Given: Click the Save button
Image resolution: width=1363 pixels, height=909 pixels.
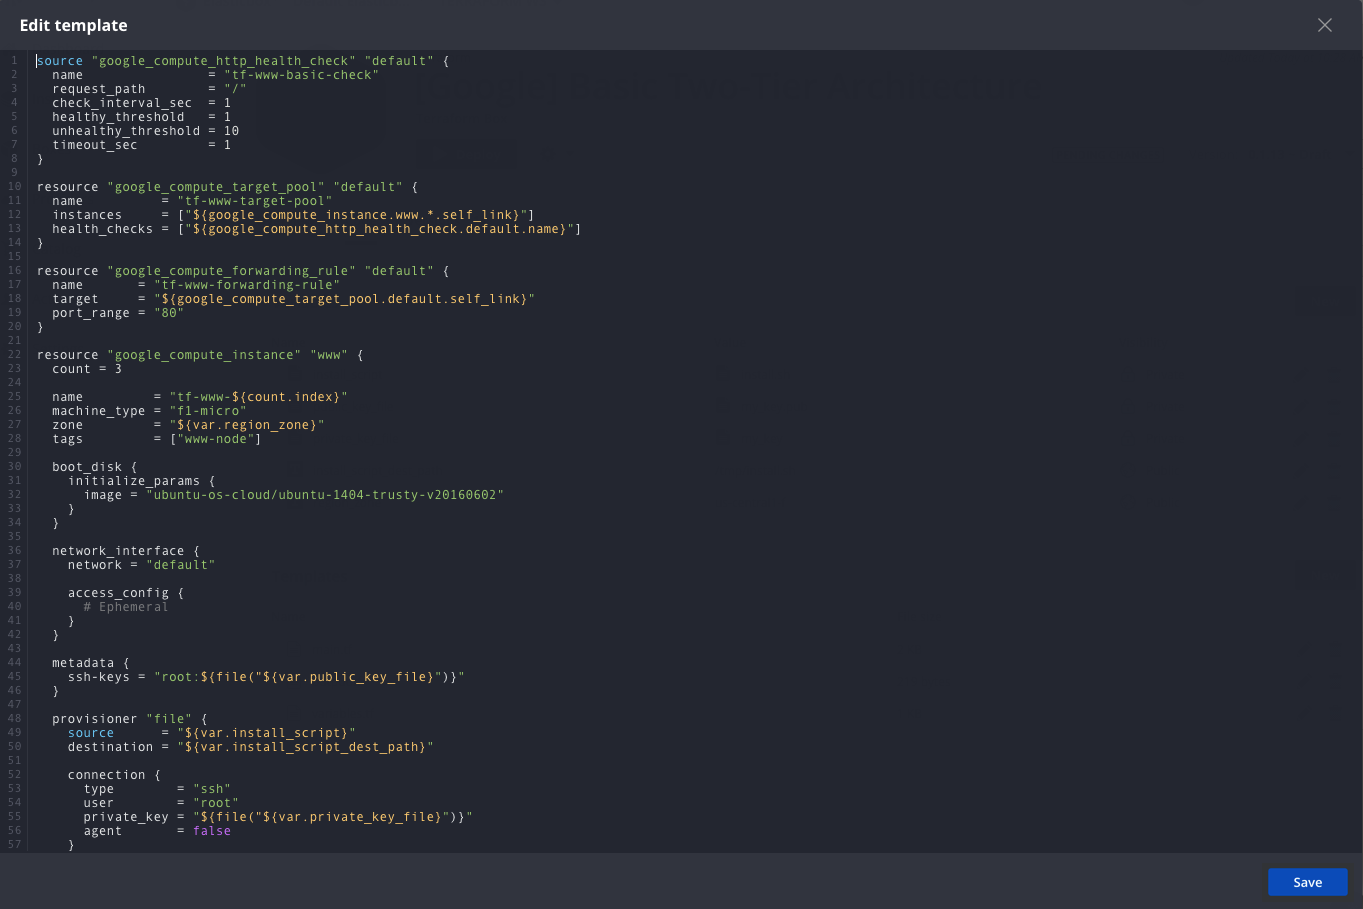Looking at the screenshot, I should (1307, 882).
